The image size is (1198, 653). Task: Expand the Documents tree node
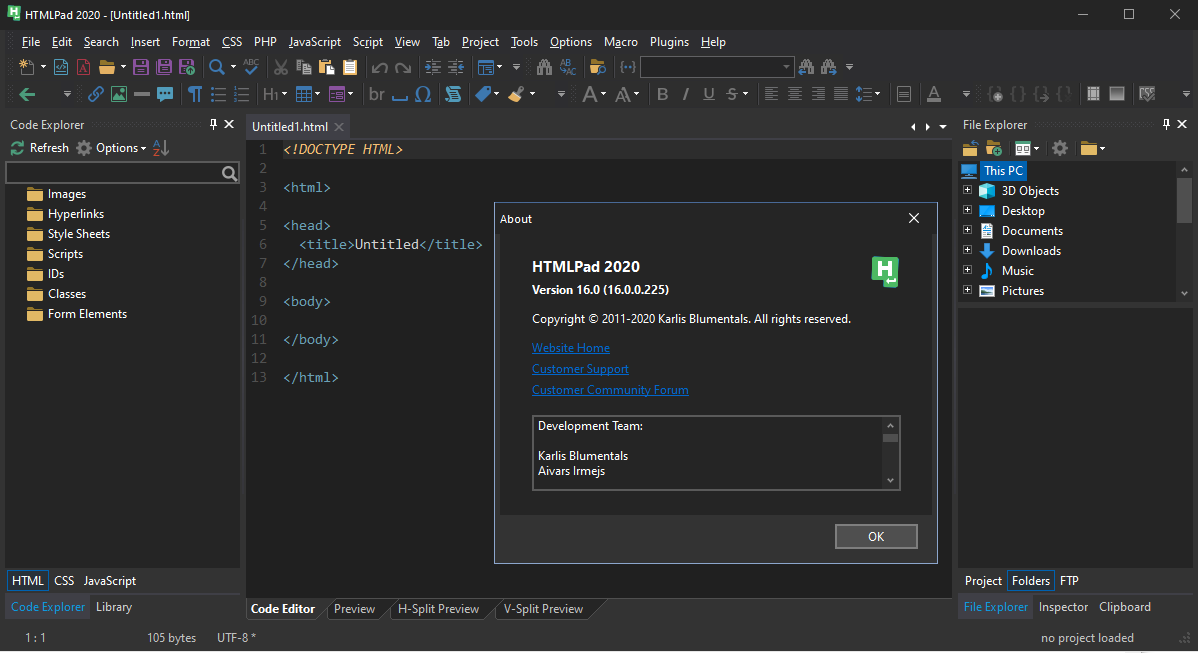point(967,230)
